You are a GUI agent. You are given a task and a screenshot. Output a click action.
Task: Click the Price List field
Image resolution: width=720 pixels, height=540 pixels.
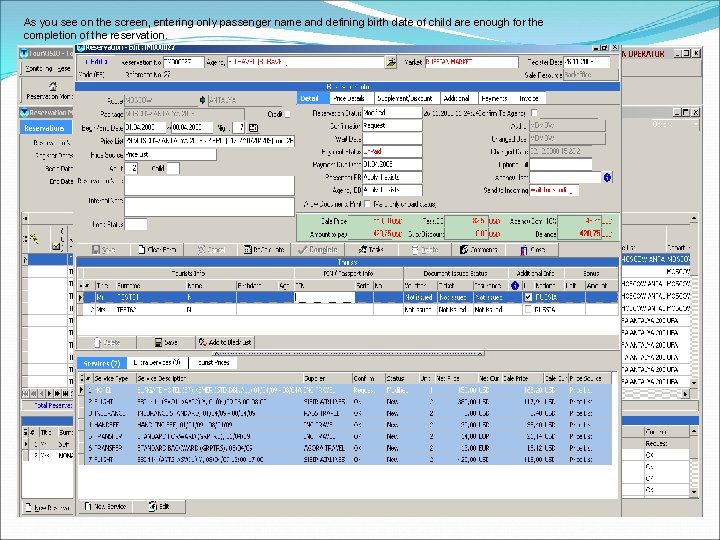click(x=209, y=141)
